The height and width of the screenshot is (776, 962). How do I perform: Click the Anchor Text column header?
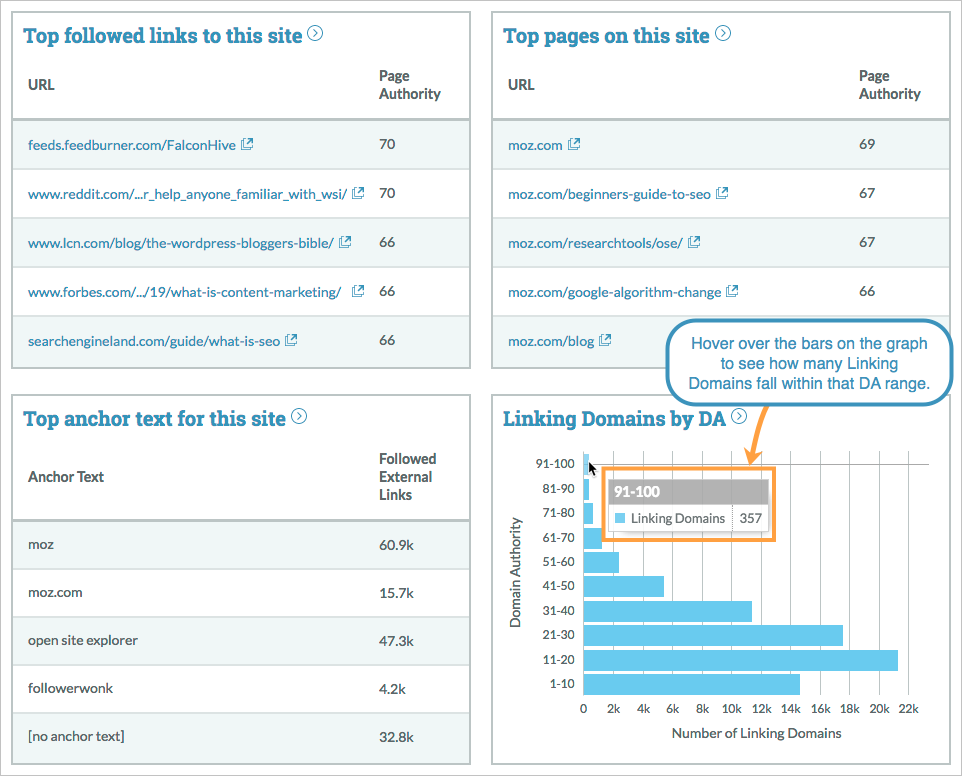pos(66,477)
